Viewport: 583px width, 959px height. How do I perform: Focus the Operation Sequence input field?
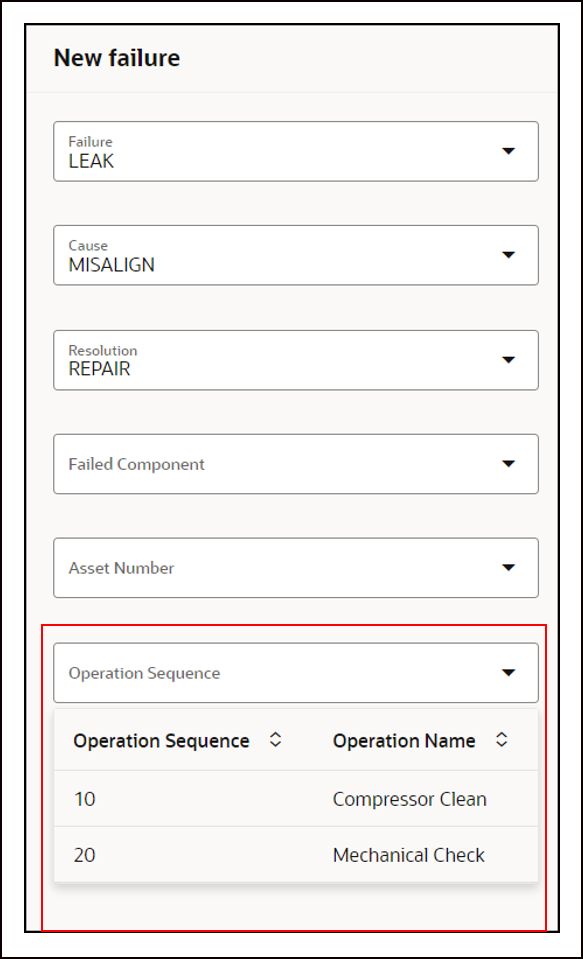coord(296,673)
